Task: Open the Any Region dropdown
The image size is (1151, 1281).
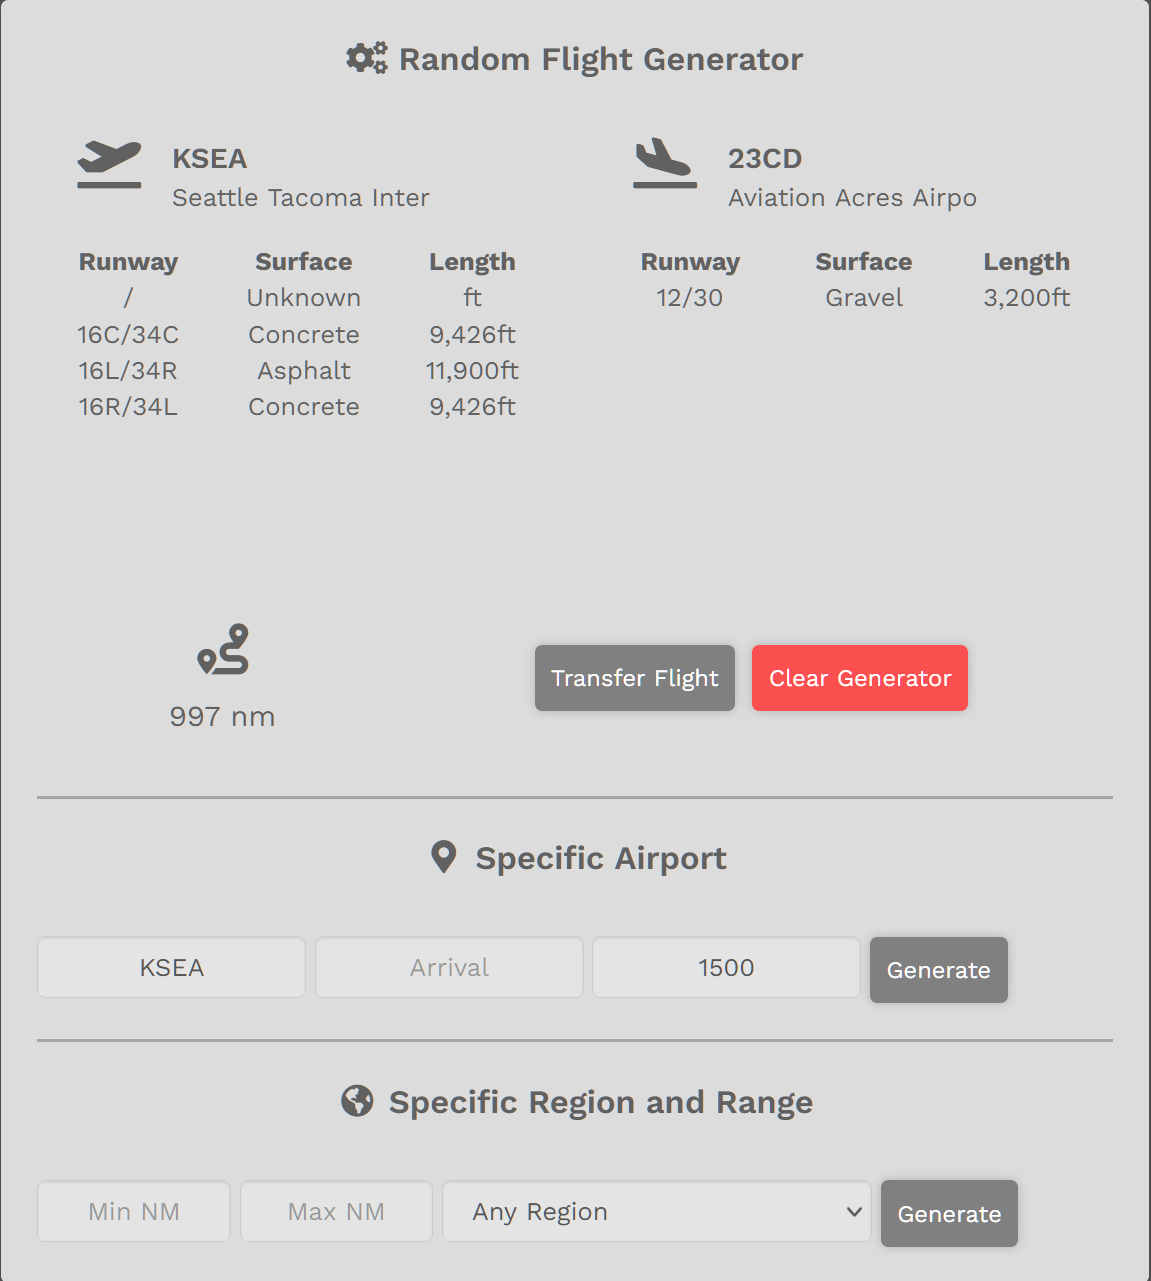Action: click(656, 1211)
